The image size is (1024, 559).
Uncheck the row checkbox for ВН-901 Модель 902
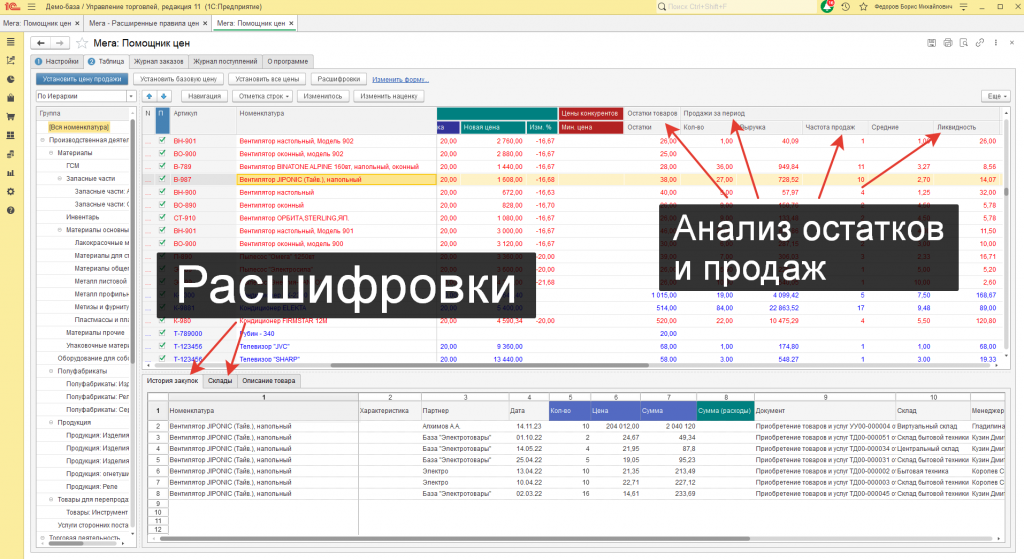[x=162, y=140]
